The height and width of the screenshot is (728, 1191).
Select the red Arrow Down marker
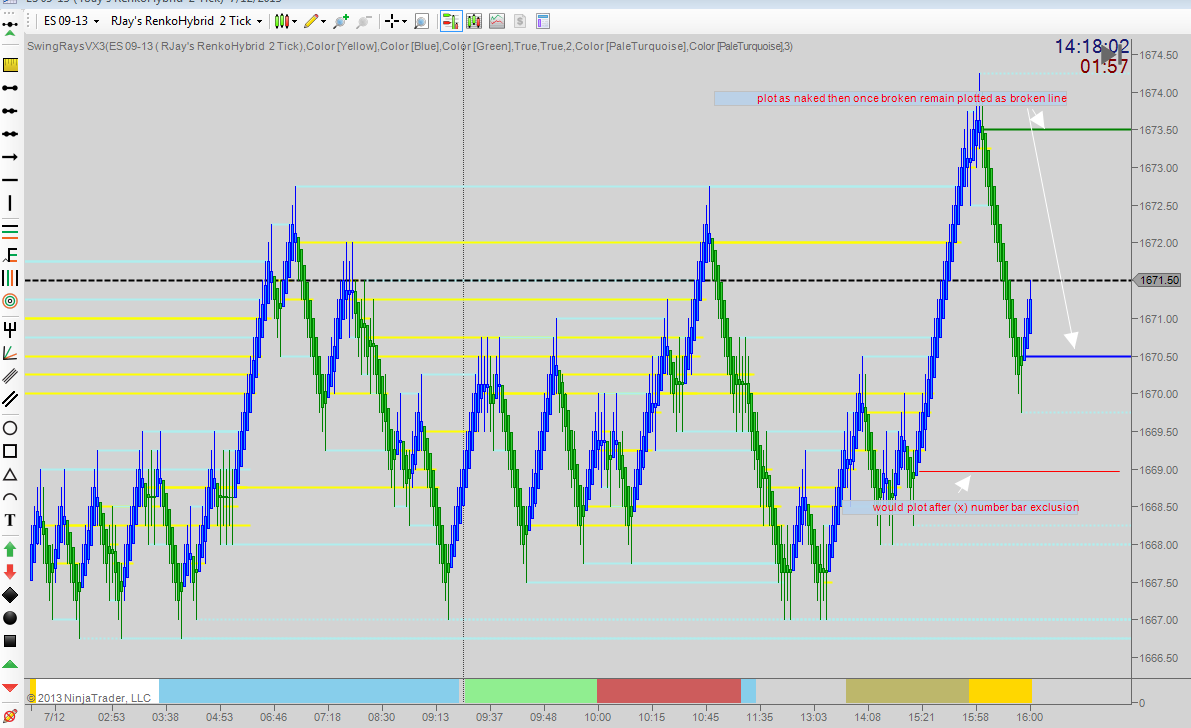[10, 571]
